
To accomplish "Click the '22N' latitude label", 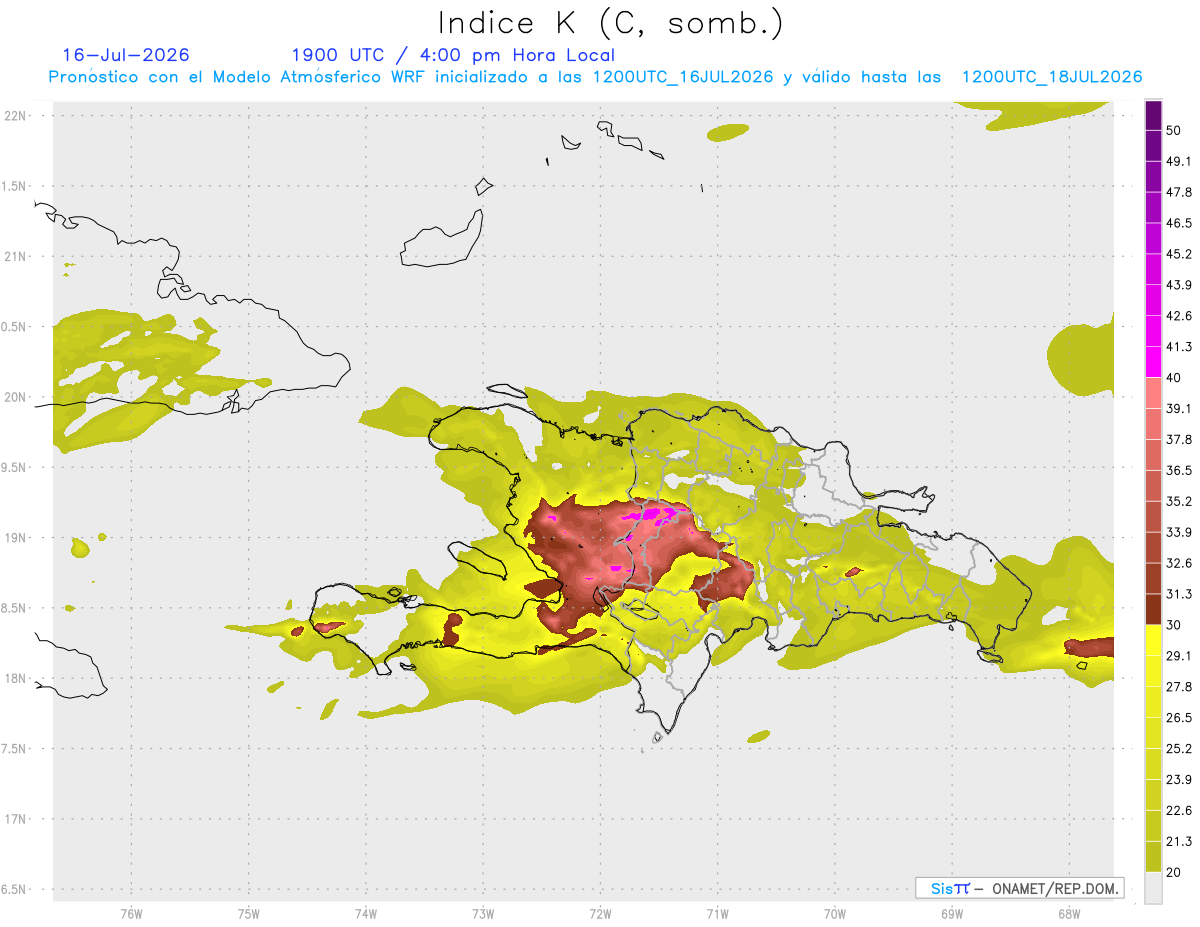I will tap(16, 115).
